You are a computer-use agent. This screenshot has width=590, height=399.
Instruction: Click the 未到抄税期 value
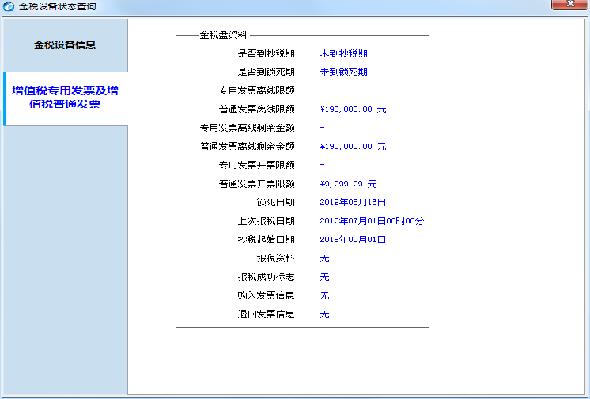click(x=344, y=53)
